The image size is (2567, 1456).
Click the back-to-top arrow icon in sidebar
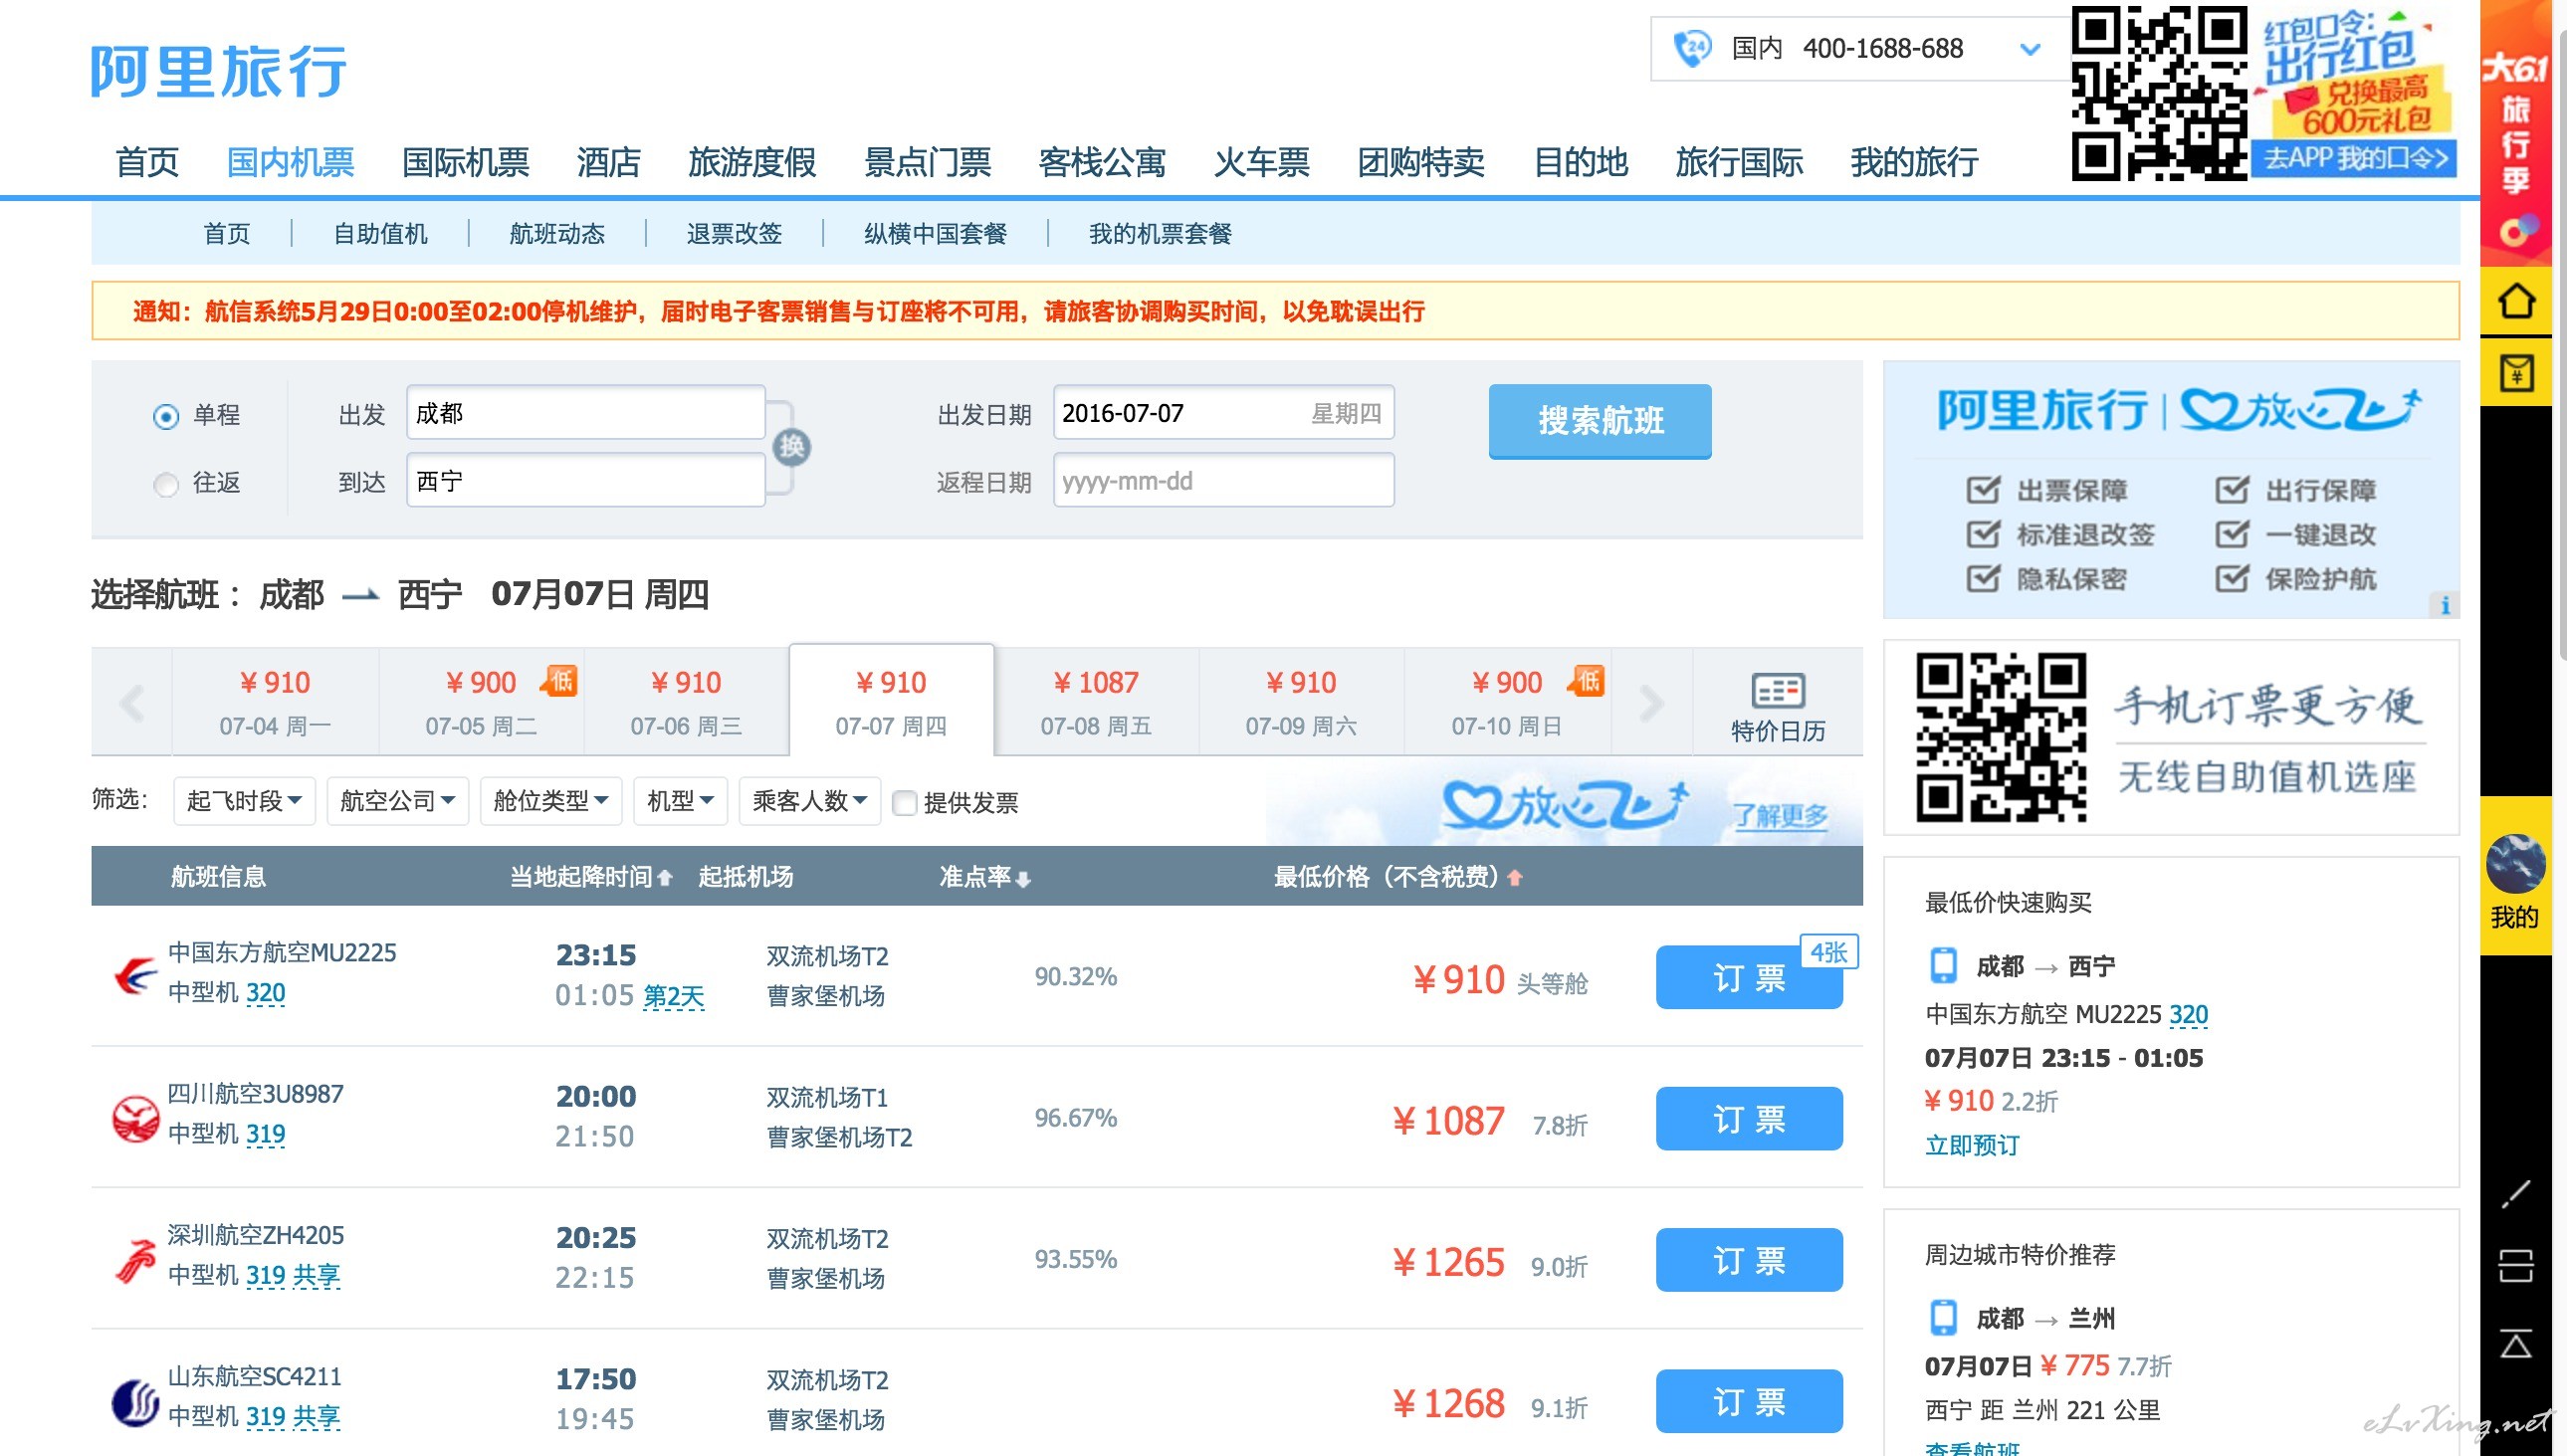click(2516, 1343)
